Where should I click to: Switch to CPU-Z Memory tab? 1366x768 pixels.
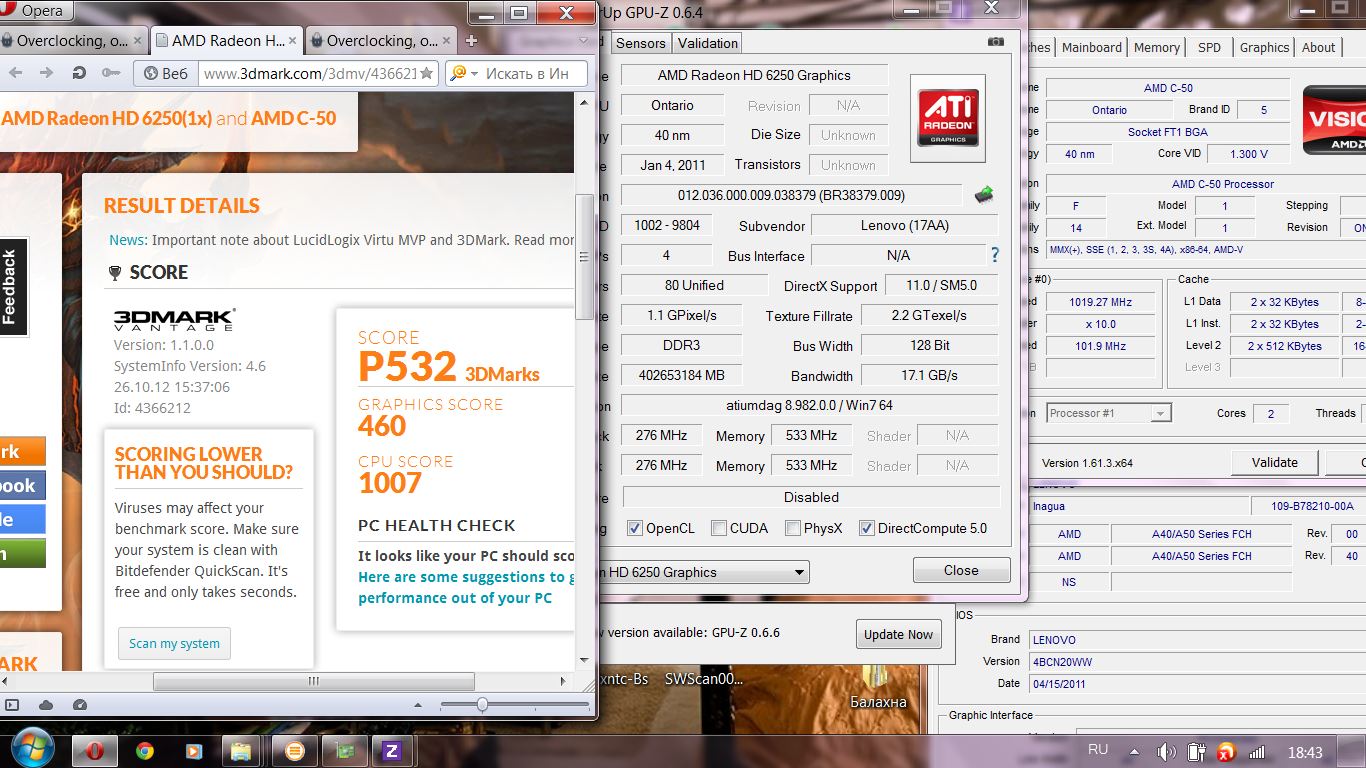[x=1156, y=47]
